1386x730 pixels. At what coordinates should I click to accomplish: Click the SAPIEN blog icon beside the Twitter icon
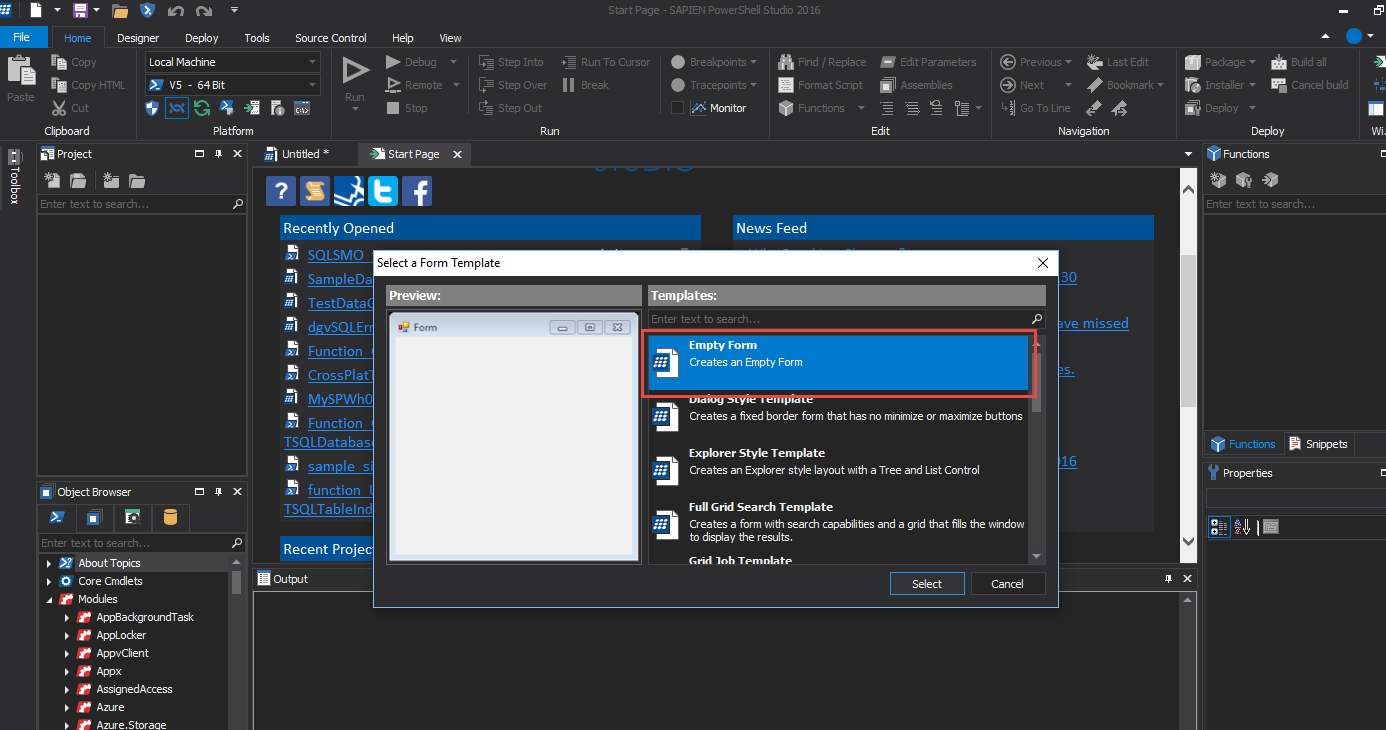click(349, 191)
